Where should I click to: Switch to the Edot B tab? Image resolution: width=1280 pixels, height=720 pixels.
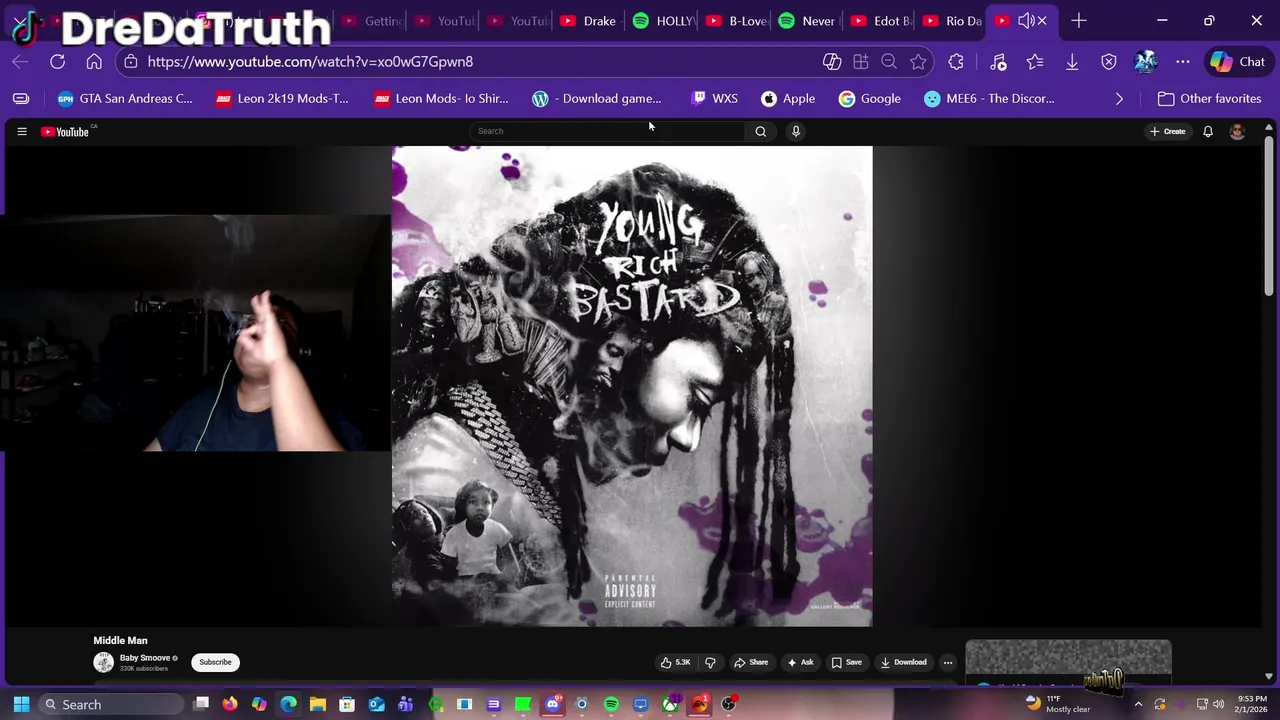click(881, 21)
